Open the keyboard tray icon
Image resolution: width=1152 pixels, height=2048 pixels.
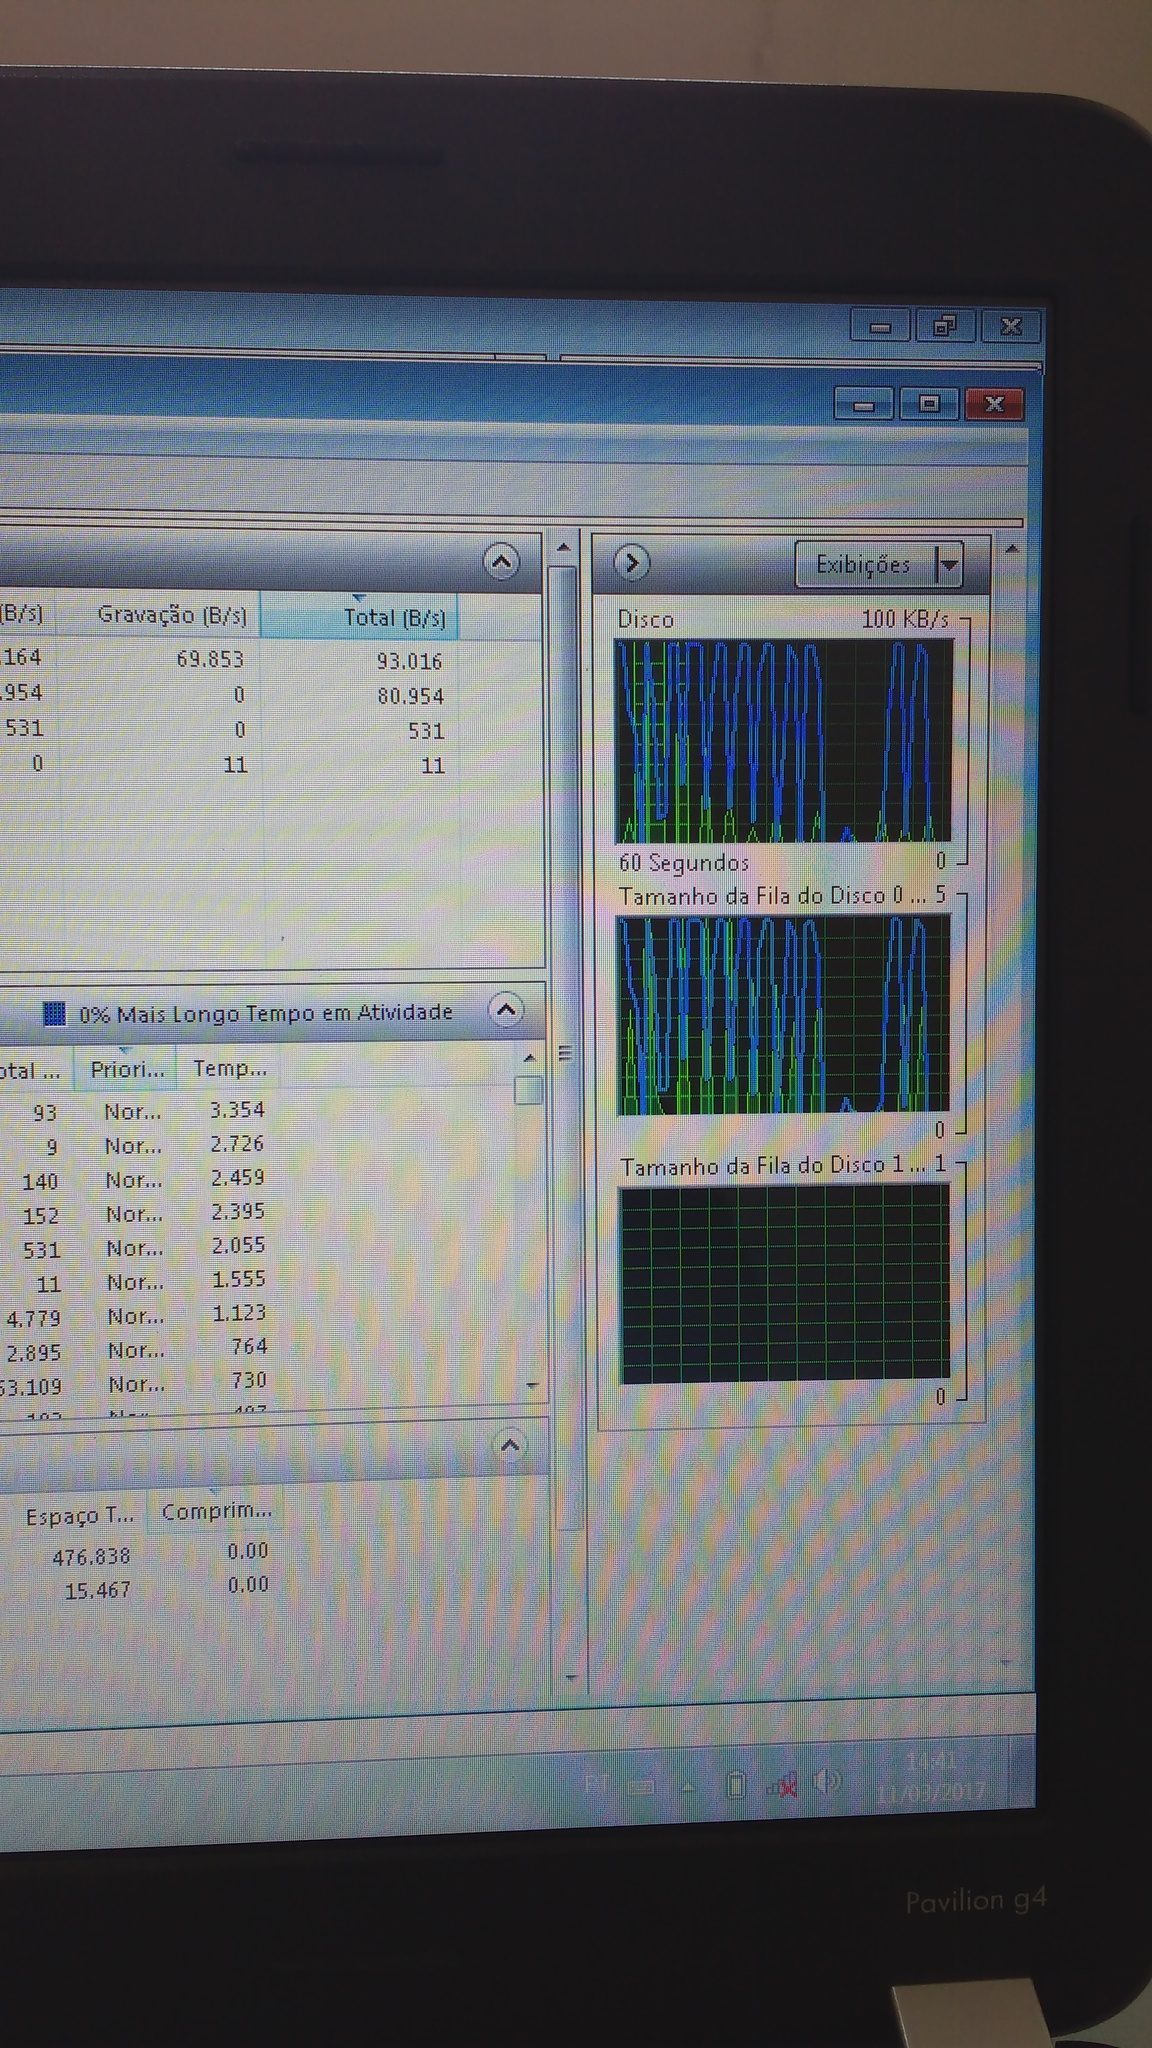click(640, 1786)
